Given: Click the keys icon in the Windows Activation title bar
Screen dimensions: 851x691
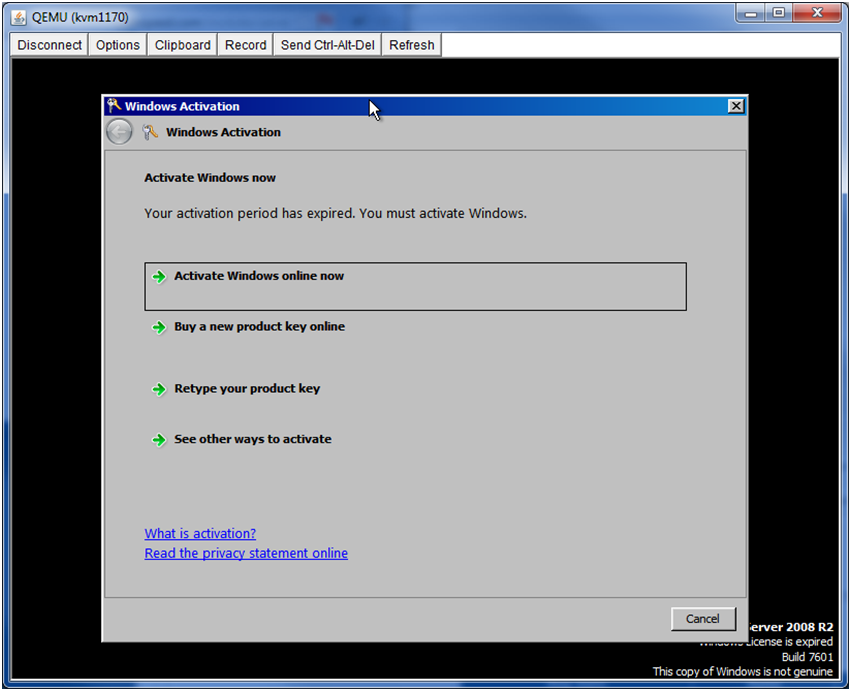Looking at the screenshot, I should [113, 106].
